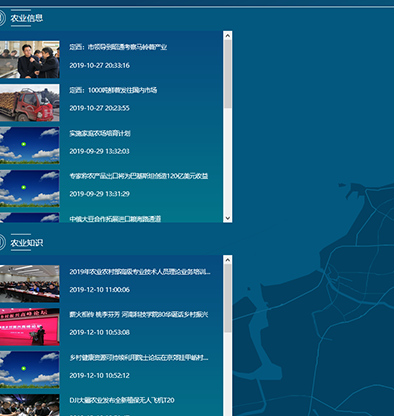The image size is (394, 416).
Task: Open the news headline dated 2019-10-27 20:33:16
Action: click(118, 47)
